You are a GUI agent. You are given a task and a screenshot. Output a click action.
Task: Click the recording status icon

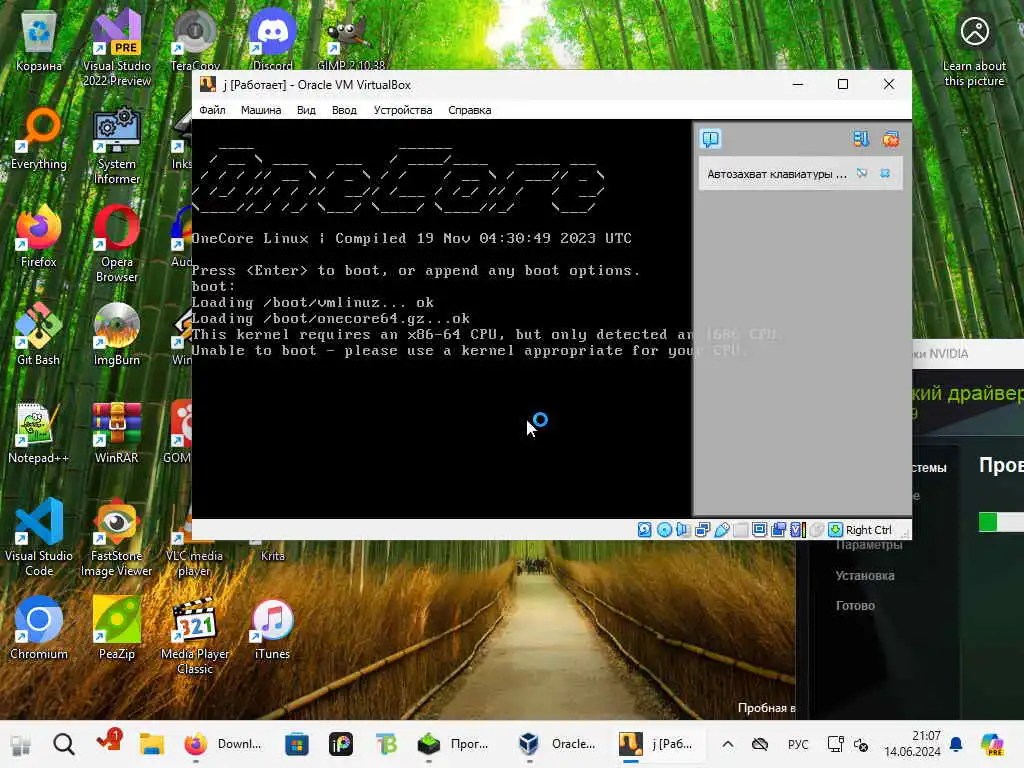click(778, 530)
